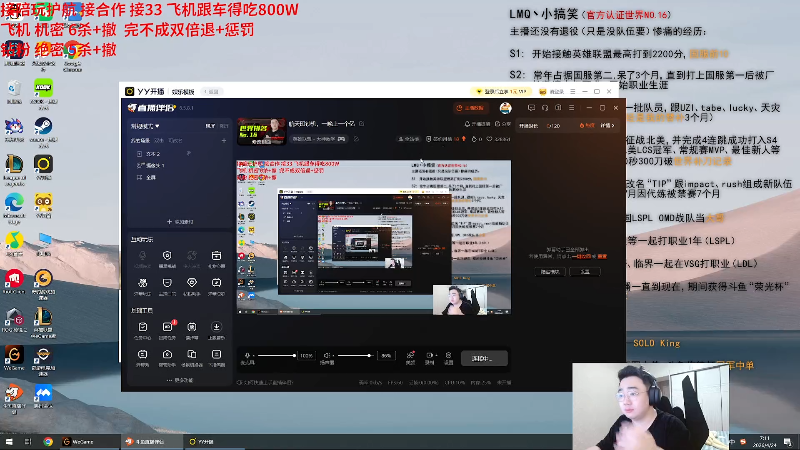Select the 文本 2 source row
The width and height of the screenshot is (800, 450).
(179, 154)
